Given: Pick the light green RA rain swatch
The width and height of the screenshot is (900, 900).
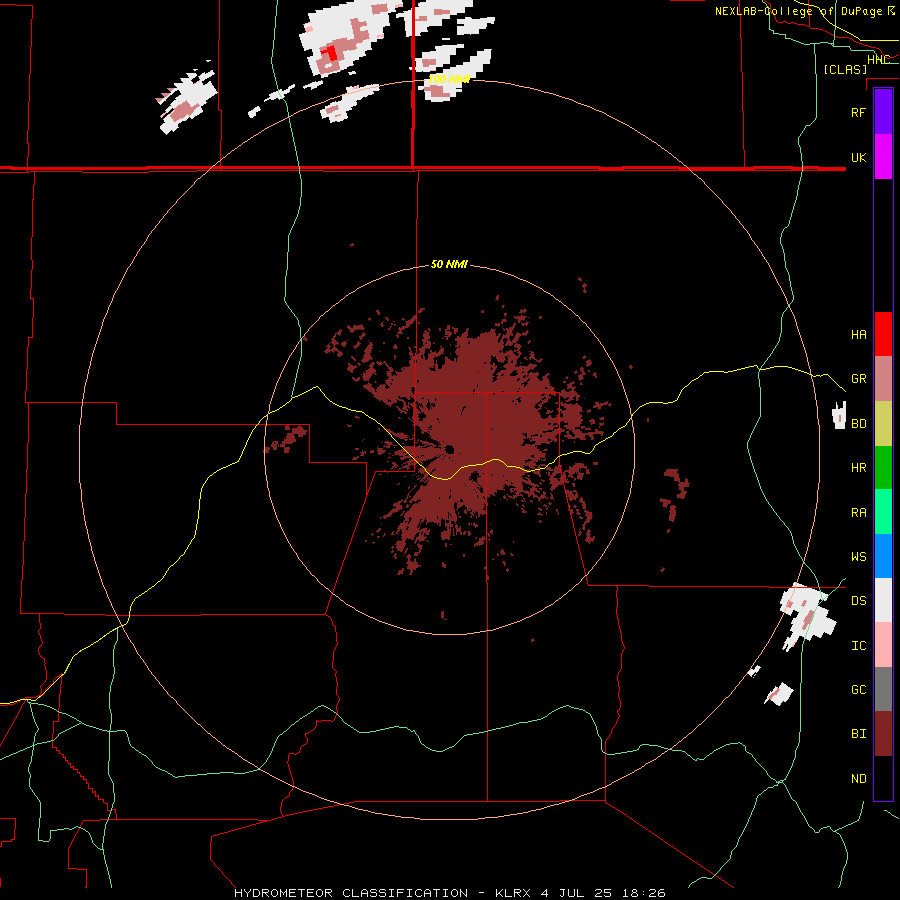Looking at the screenshot, I should pos(883,512).
